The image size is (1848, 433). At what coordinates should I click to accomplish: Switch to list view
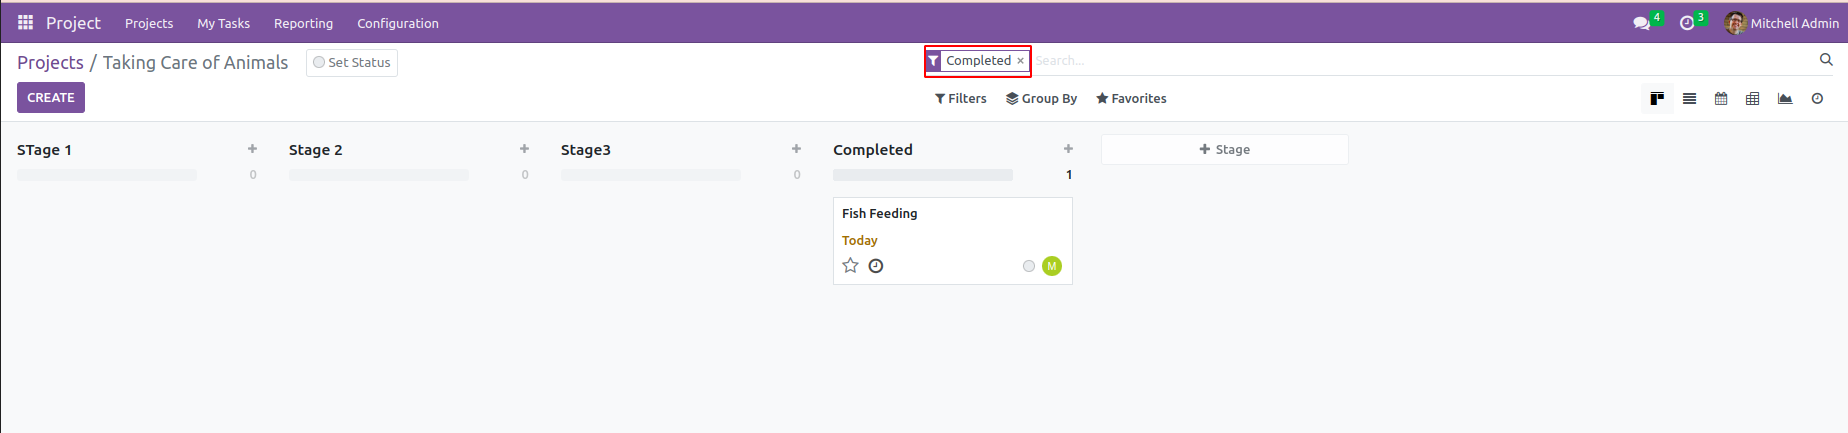(1689, 99)
